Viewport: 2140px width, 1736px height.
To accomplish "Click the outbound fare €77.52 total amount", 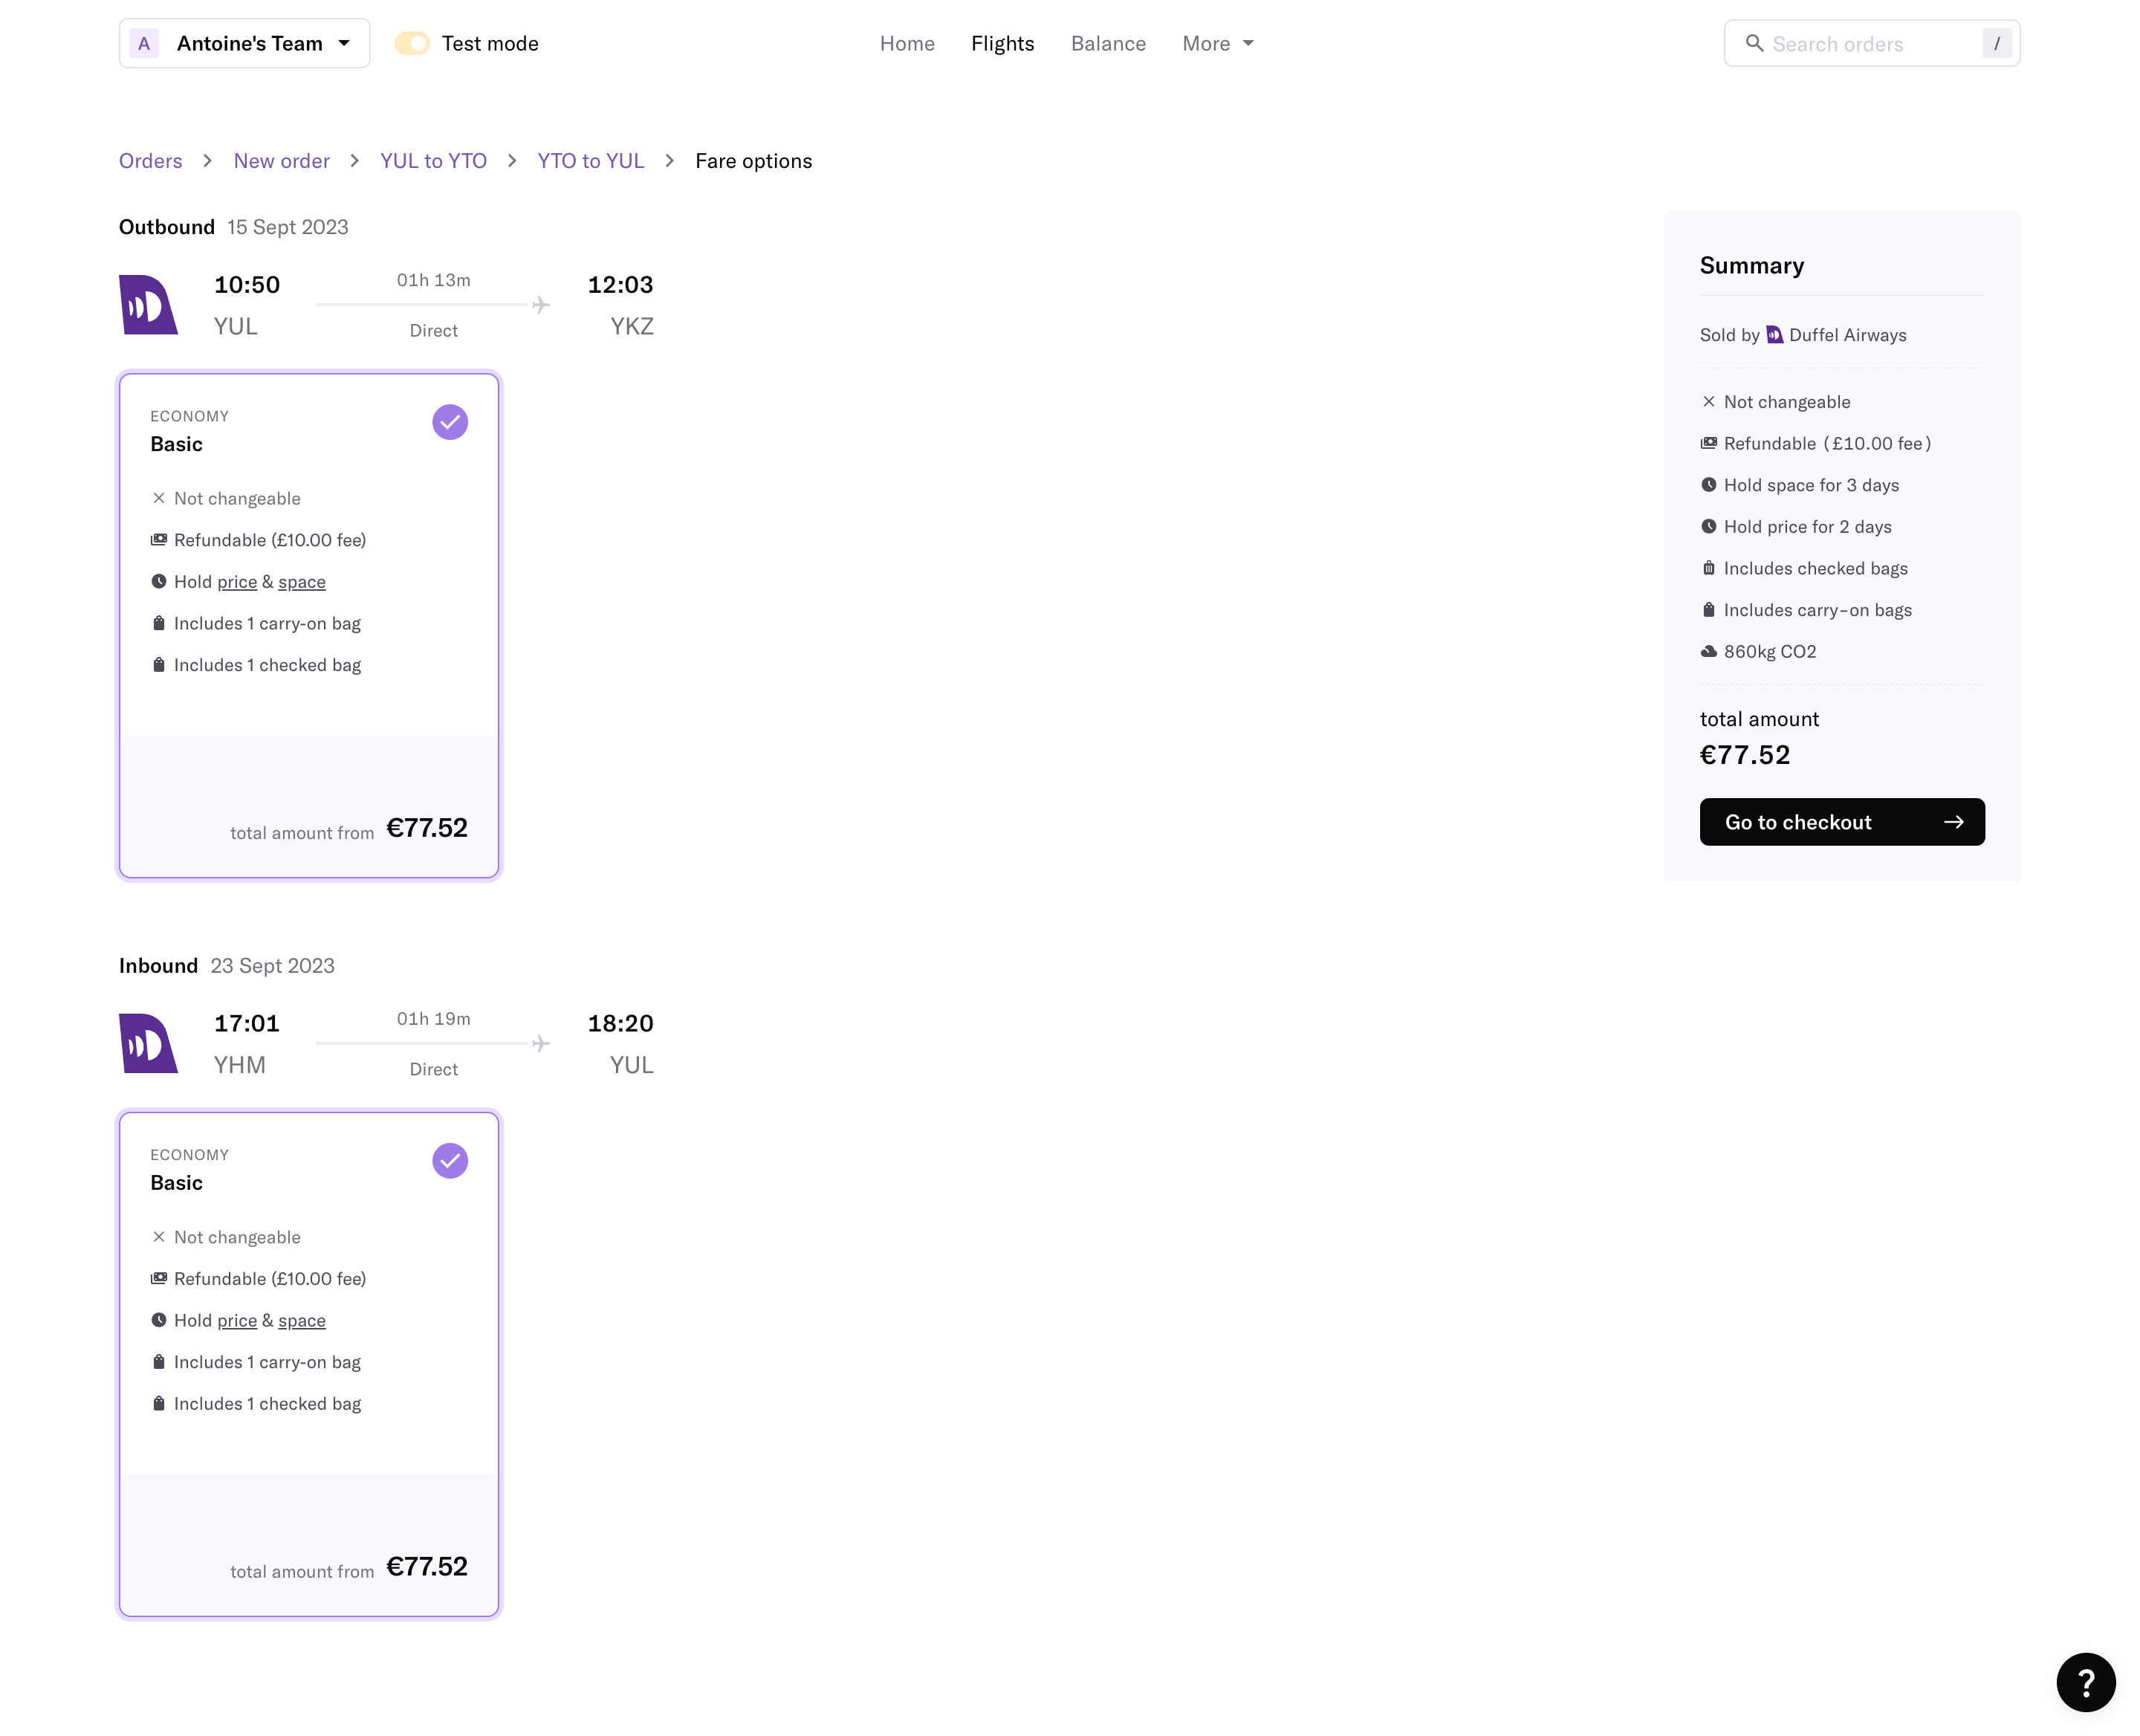I will click(427, 828).
